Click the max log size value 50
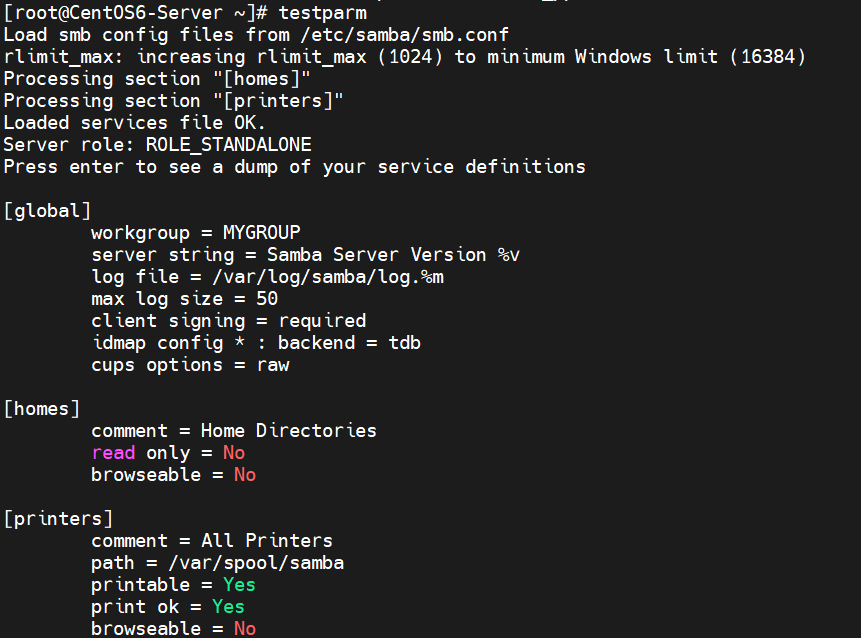The width and height of the screenshot is (861, 638). point(267,299)
